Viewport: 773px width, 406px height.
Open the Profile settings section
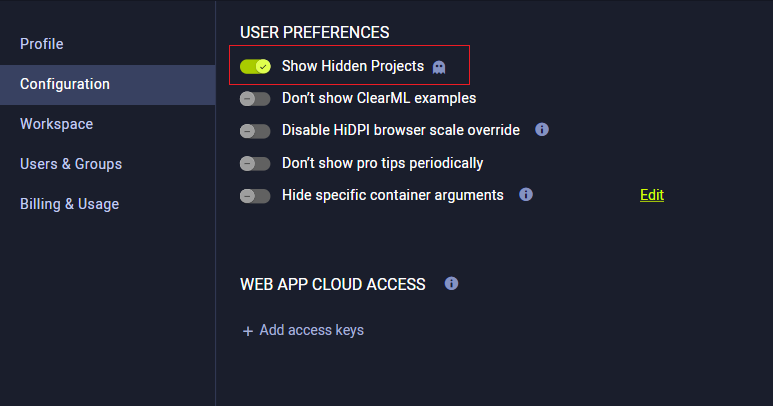(42, 44)
